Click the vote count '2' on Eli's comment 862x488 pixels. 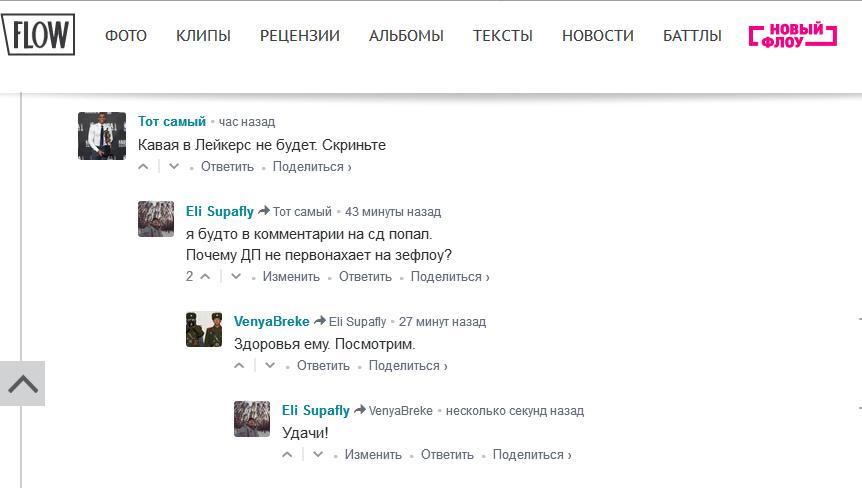coord(189,276)
